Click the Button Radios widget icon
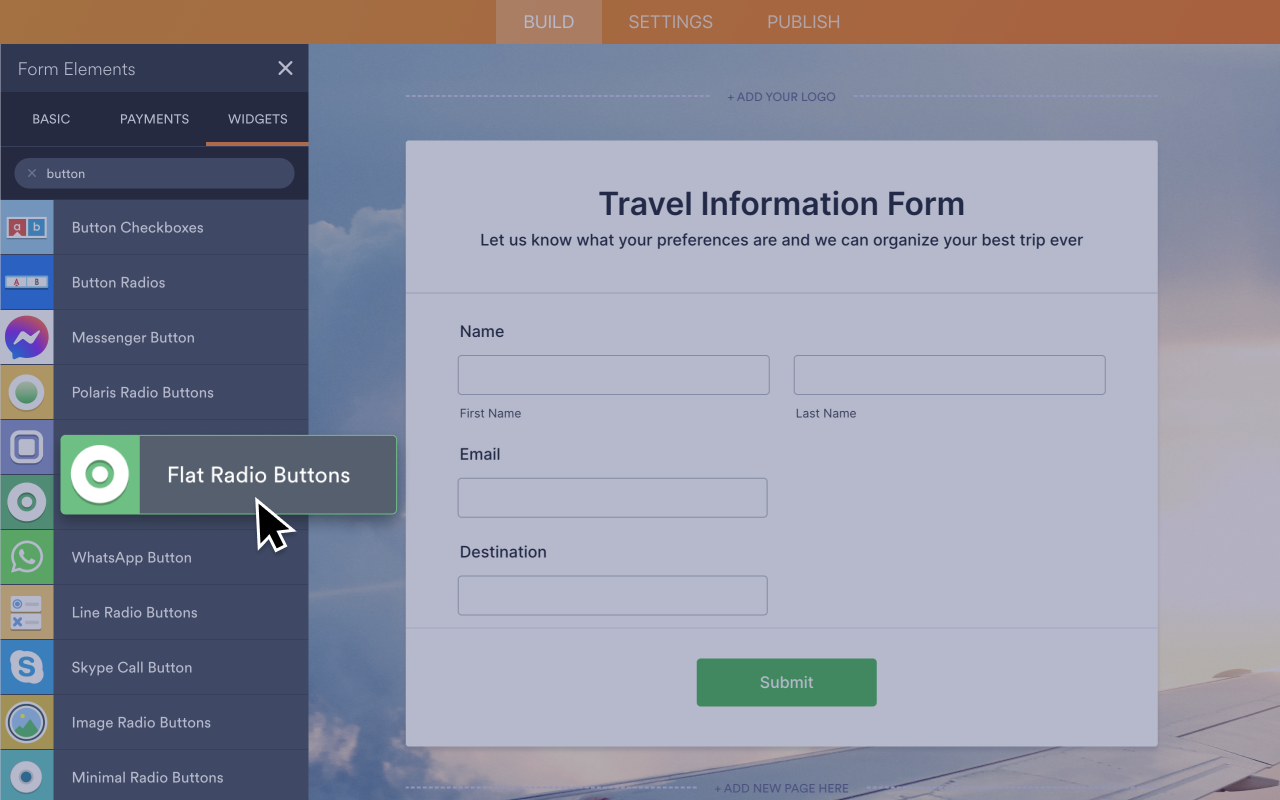The height and width of the screenshot is (800, 1280). [x=27, y=282]
